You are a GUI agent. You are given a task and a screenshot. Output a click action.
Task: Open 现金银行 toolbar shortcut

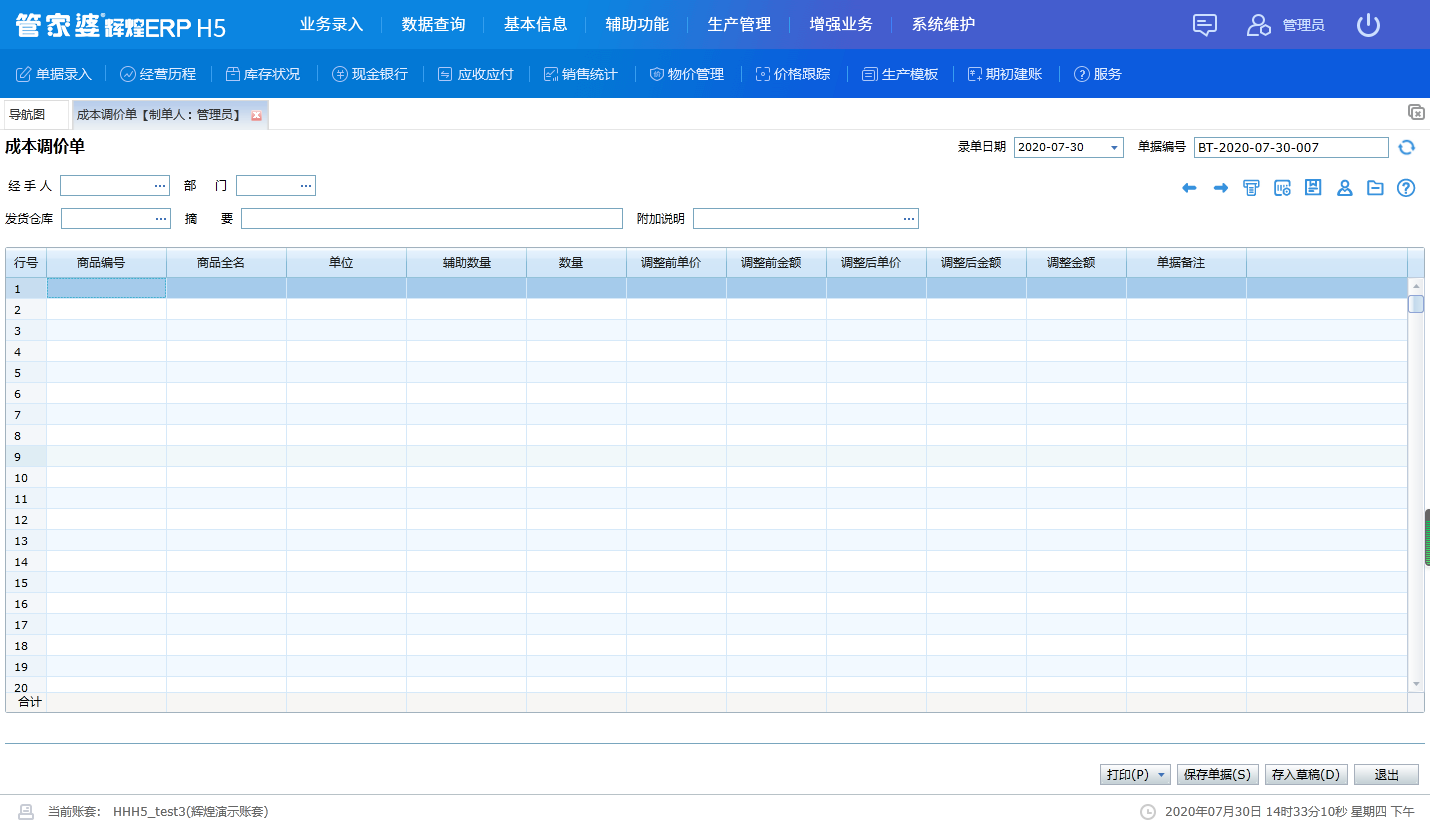point(370,74)
